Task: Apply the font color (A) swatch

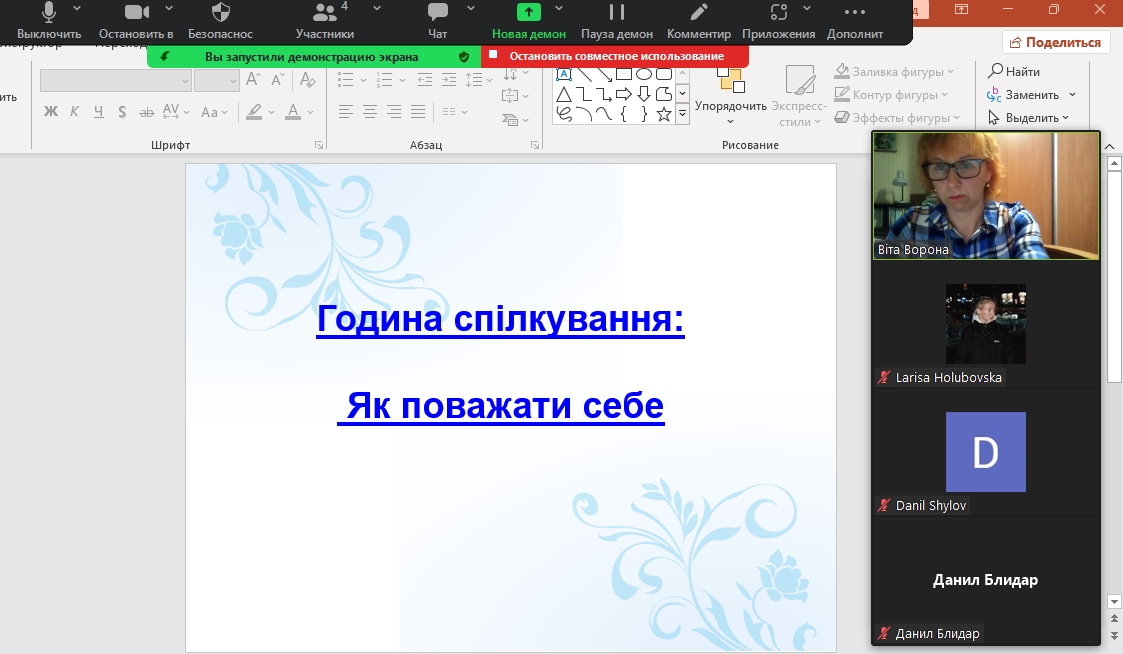Action: [293, 112]
